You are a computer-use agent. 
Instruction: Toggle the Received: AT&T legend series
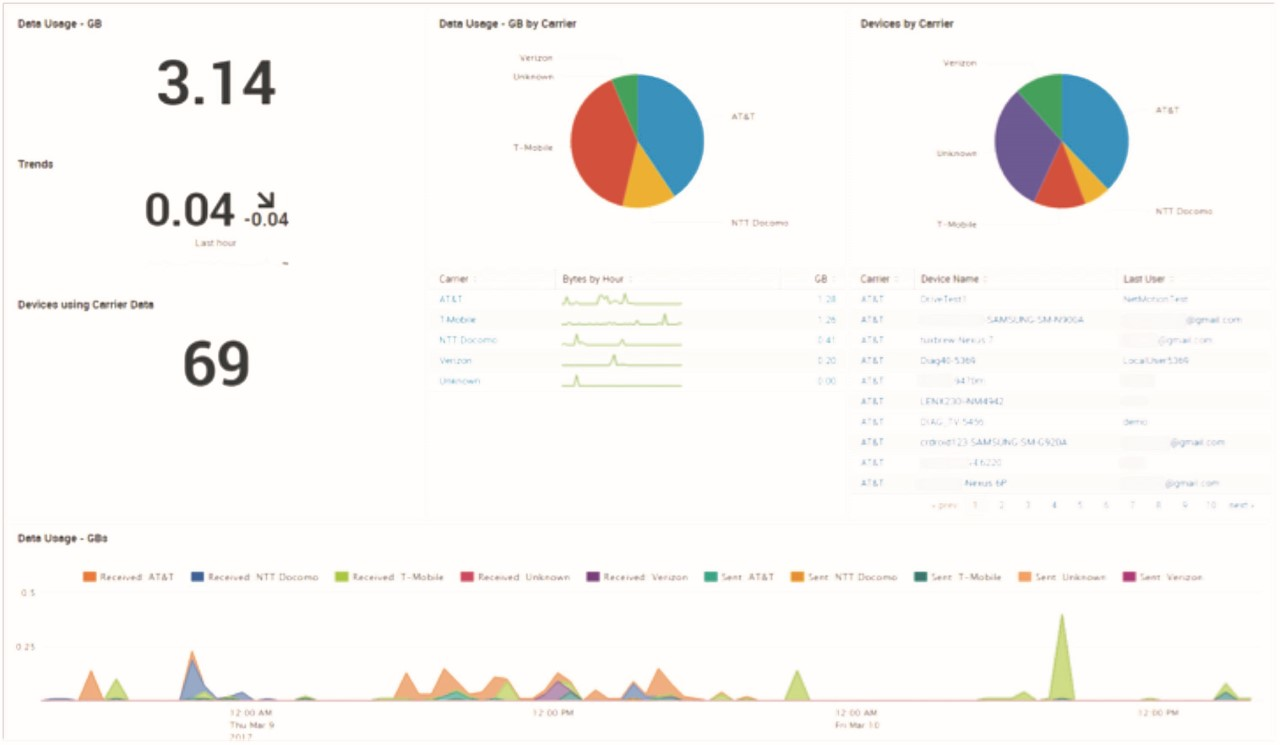[x=130, y=577]
